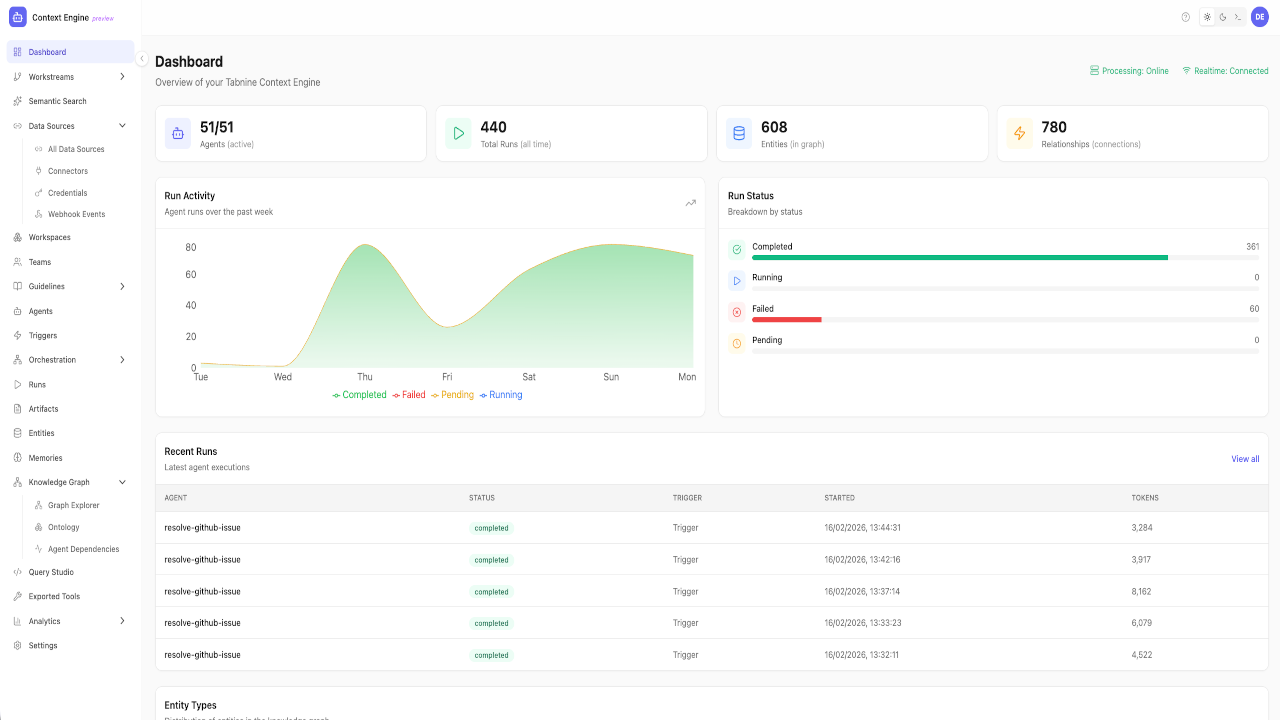Click the Agents robot icon in stats card

178,134
